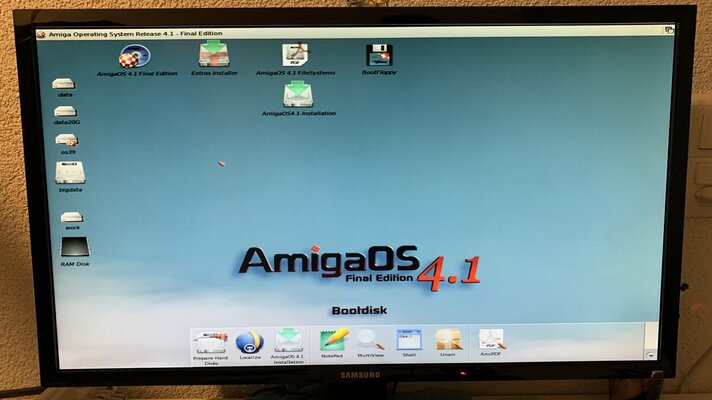This screenshot has width=712, height=400.
Task: Open the RAM Disk icon
Action: (x=75, y=247)
